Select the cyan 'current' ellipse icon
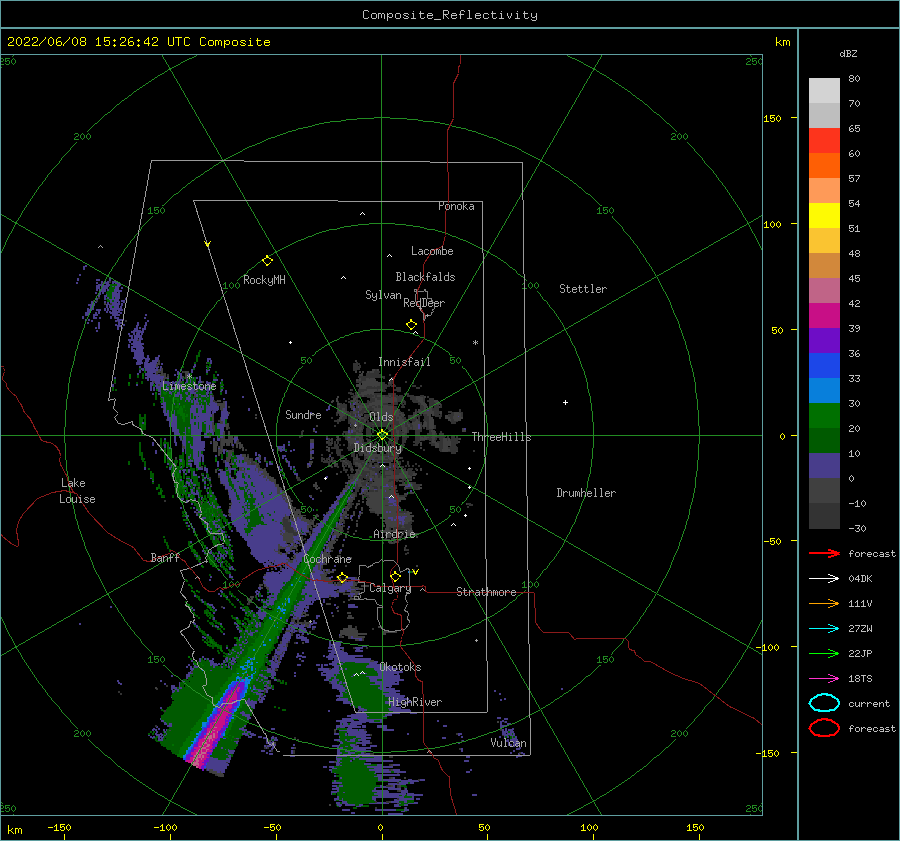 [824, 703]
